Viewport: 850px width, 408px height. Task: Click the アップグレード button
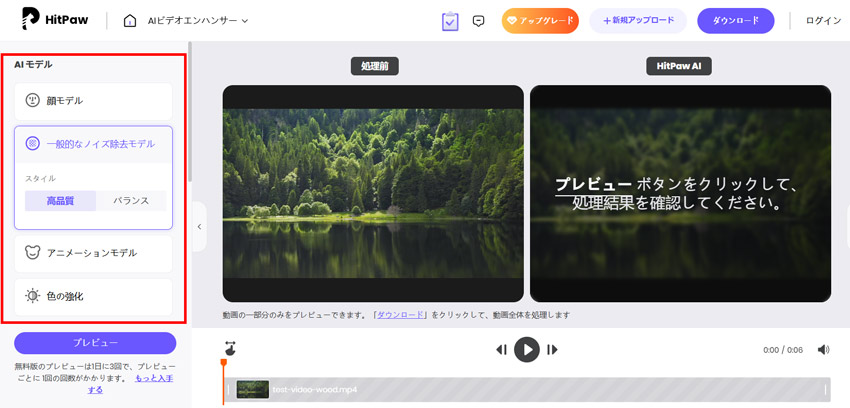click(540, 21)
